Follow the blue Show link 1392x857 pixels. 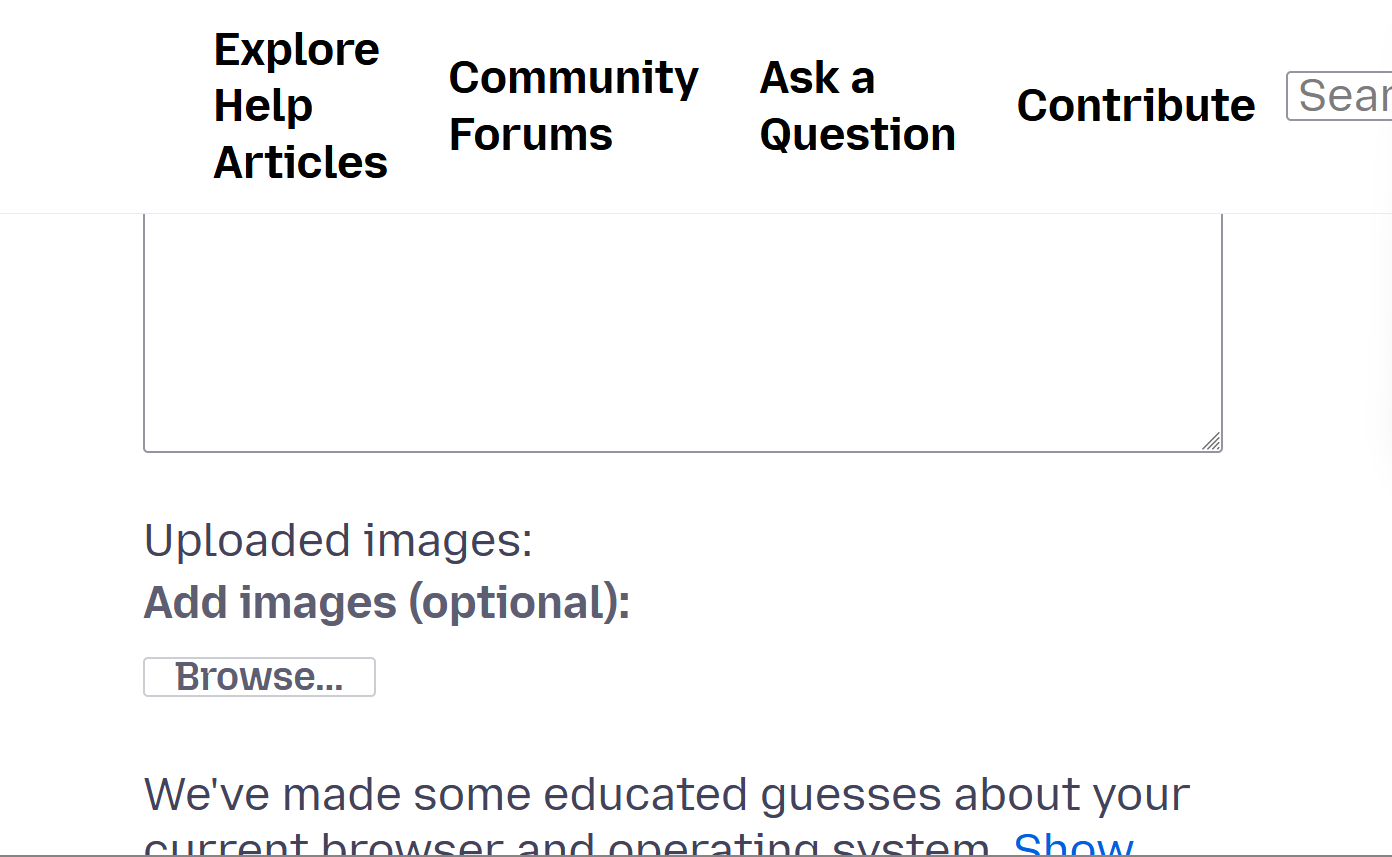coord(1073,846)
